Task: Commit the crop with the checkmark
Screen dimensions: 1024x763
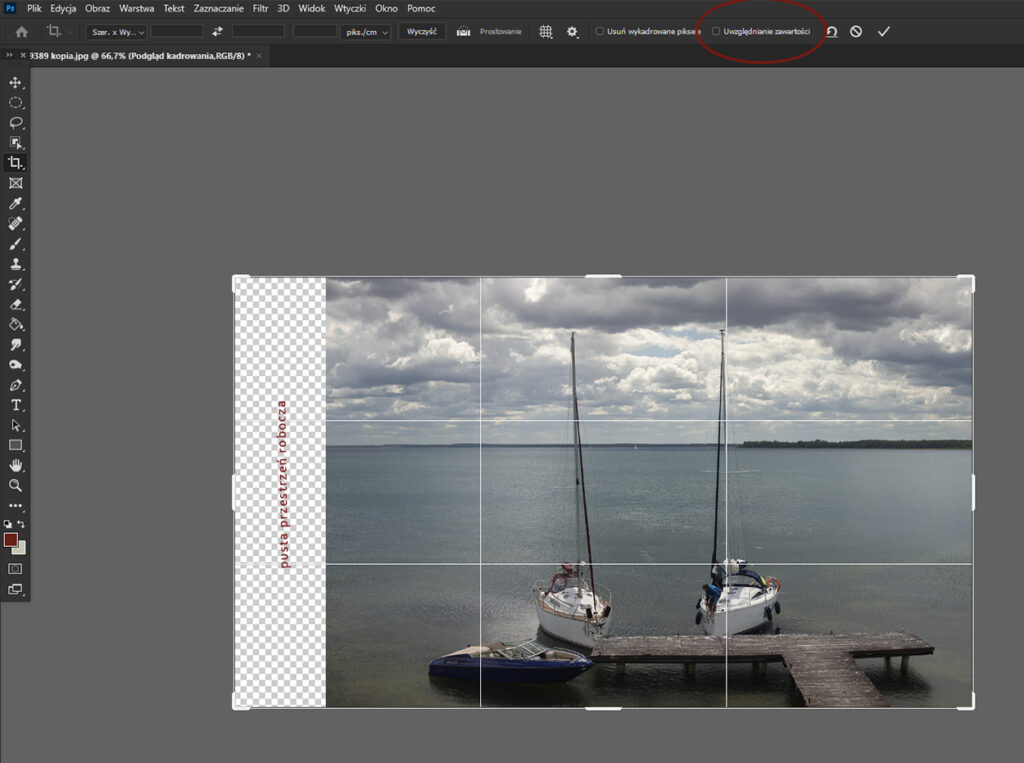Action: pos(884,31)
